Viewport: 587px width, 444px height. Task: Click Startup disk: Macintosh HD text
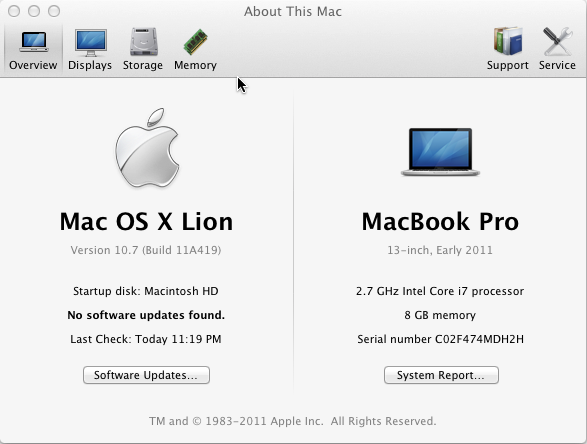pyautogui.click(x=146, y=291)
